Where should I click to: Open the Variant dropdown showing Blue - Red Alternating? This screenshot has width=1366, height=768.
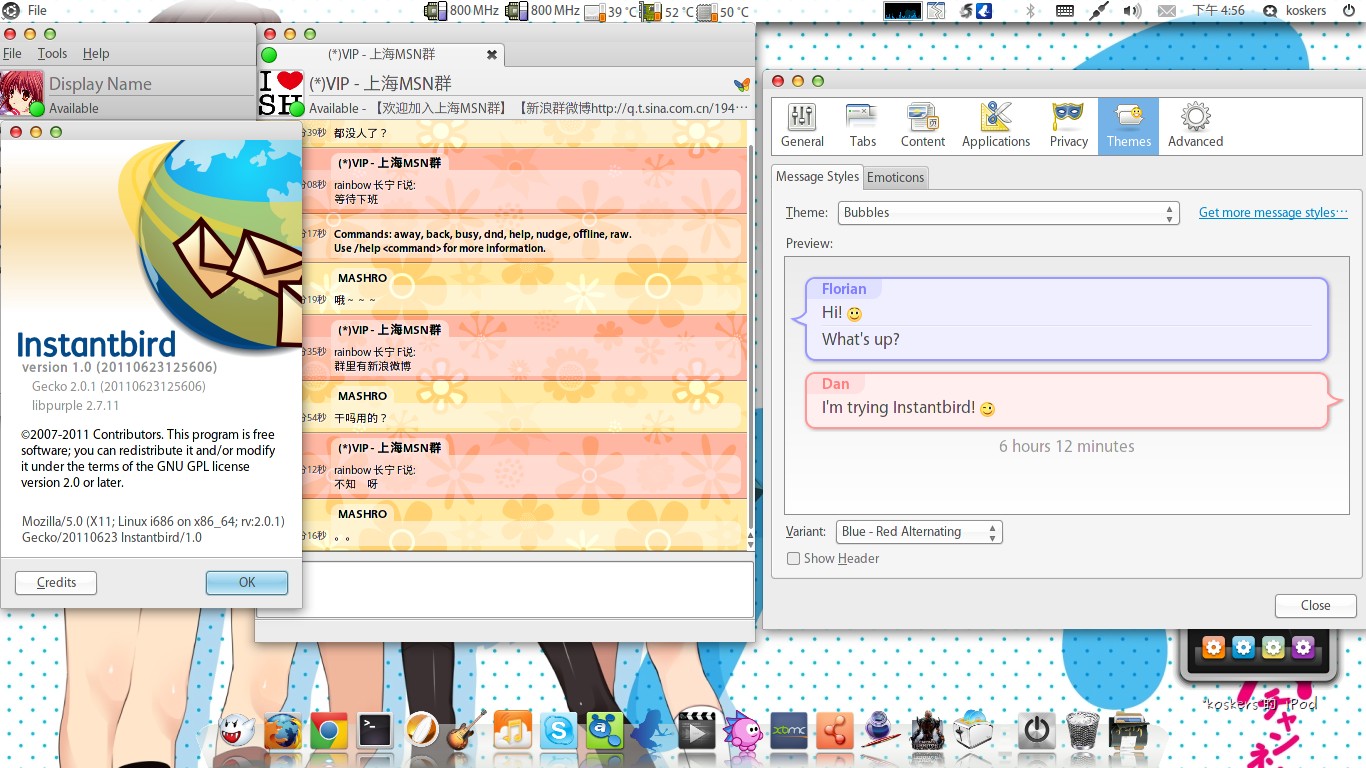pyautogui.click(x=919, y=532)
